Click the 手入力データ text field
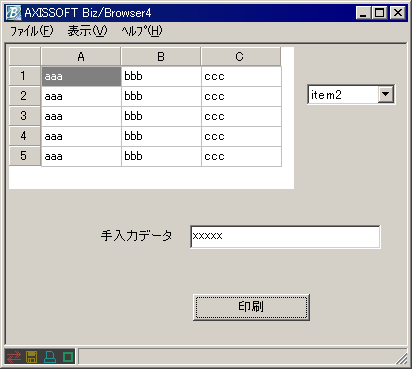The image size is (412, 369). [285, 237]
